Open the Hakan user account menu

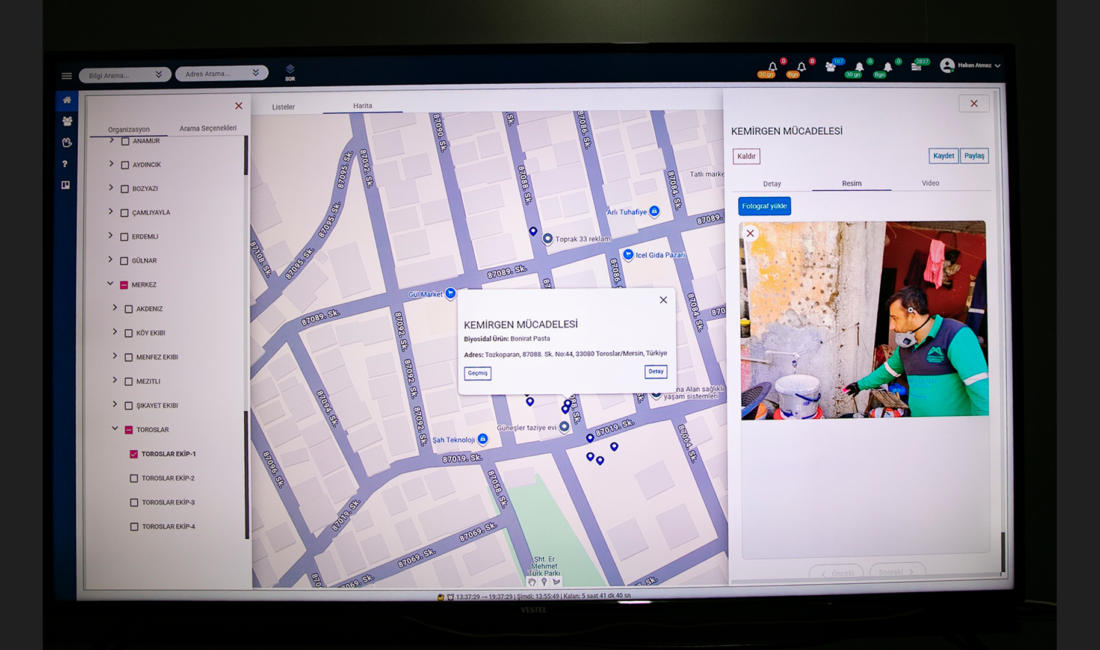[970, 65]
